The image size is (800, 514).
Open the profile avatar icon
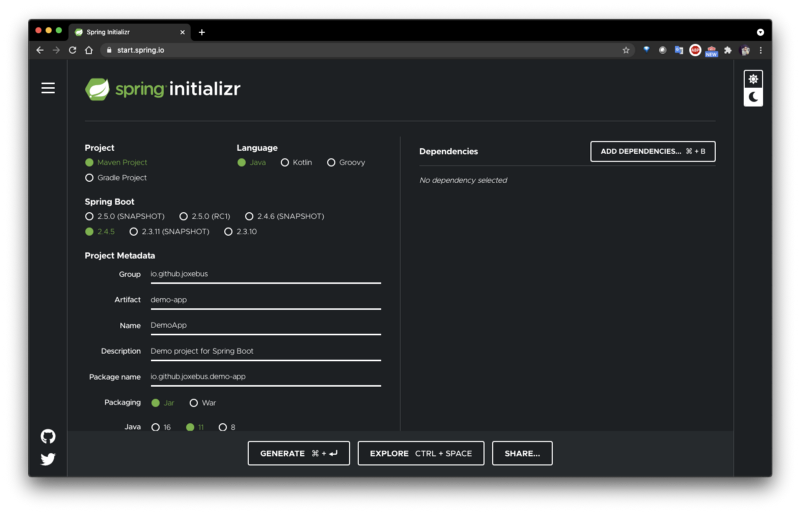pyautogui.click(x=745, y=50)
